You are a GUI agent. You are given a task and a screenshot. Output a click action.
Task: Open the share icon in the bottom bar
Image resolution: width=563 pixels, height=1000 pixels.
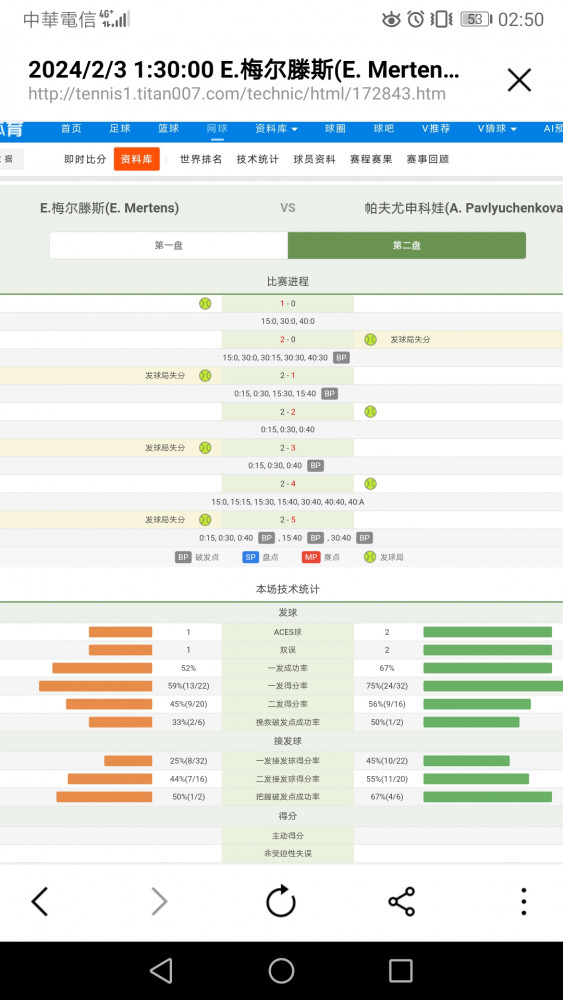pos(402,902)
